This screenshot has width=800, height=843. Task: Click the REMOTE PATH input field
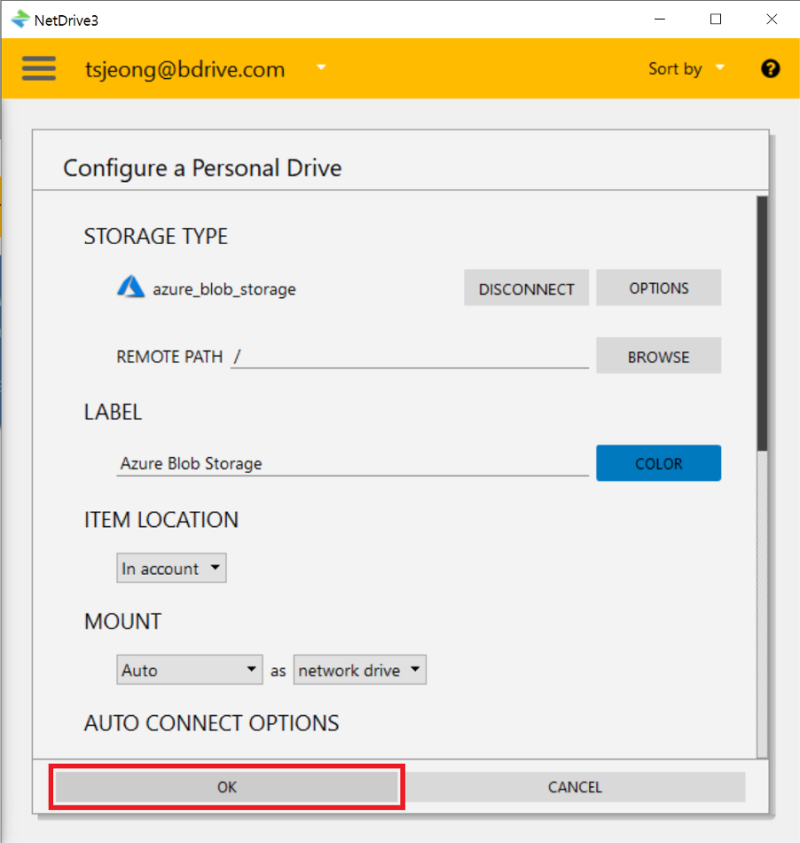[x=410, y=356]
